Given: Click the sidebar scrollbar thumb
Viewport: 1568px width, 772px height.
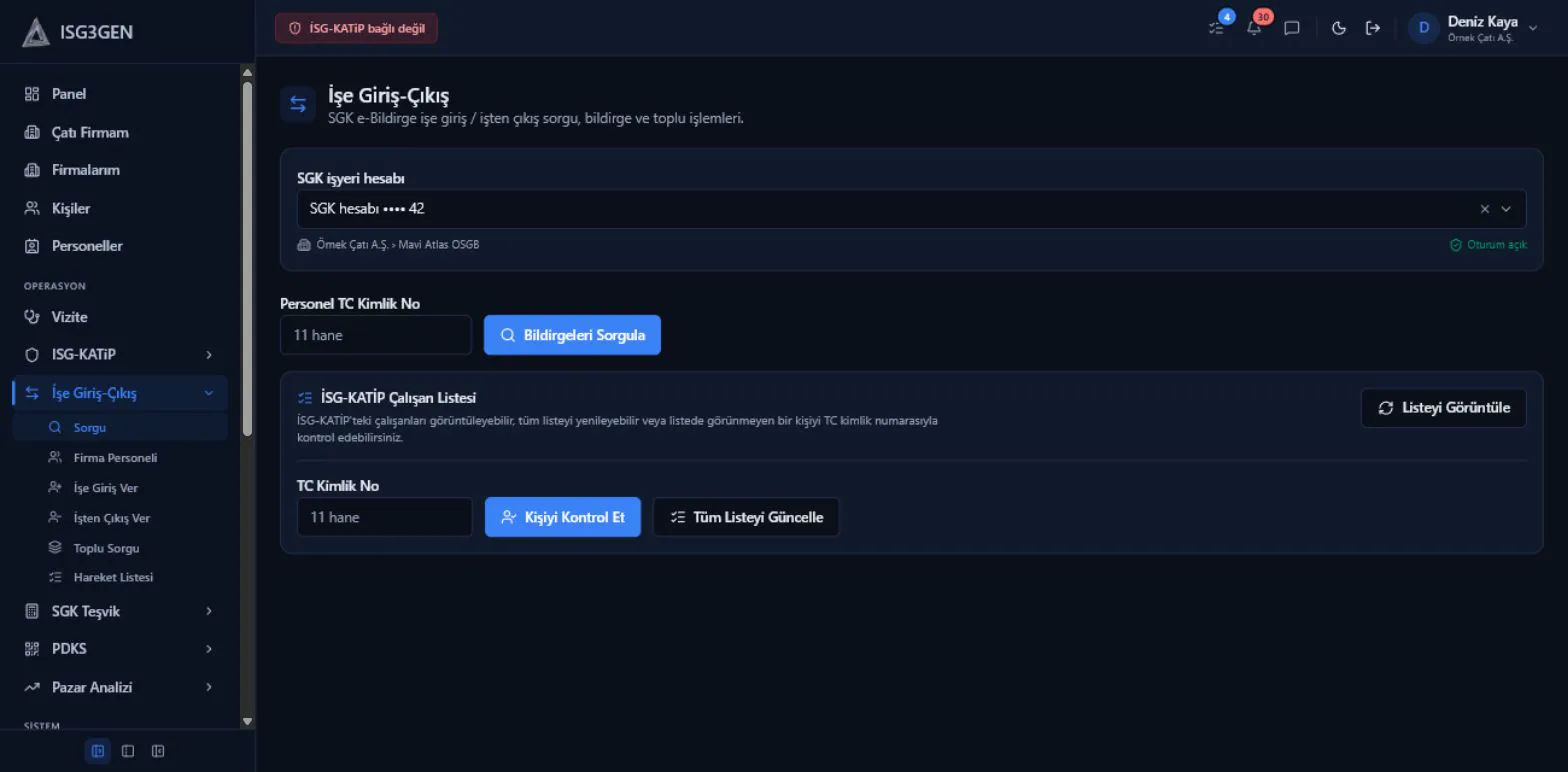Looking at the screenshot, I should tap(247, 258).
